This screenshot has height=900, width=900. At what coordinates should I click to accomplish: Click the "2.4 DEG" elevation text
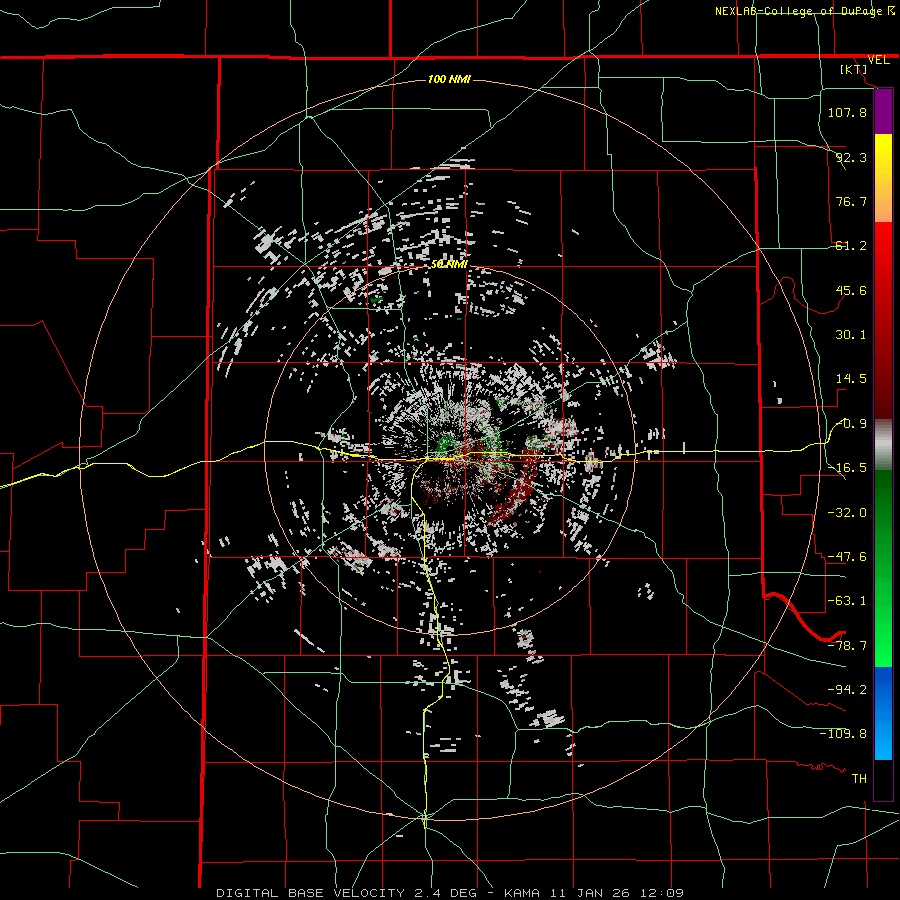tap(443, 893)
